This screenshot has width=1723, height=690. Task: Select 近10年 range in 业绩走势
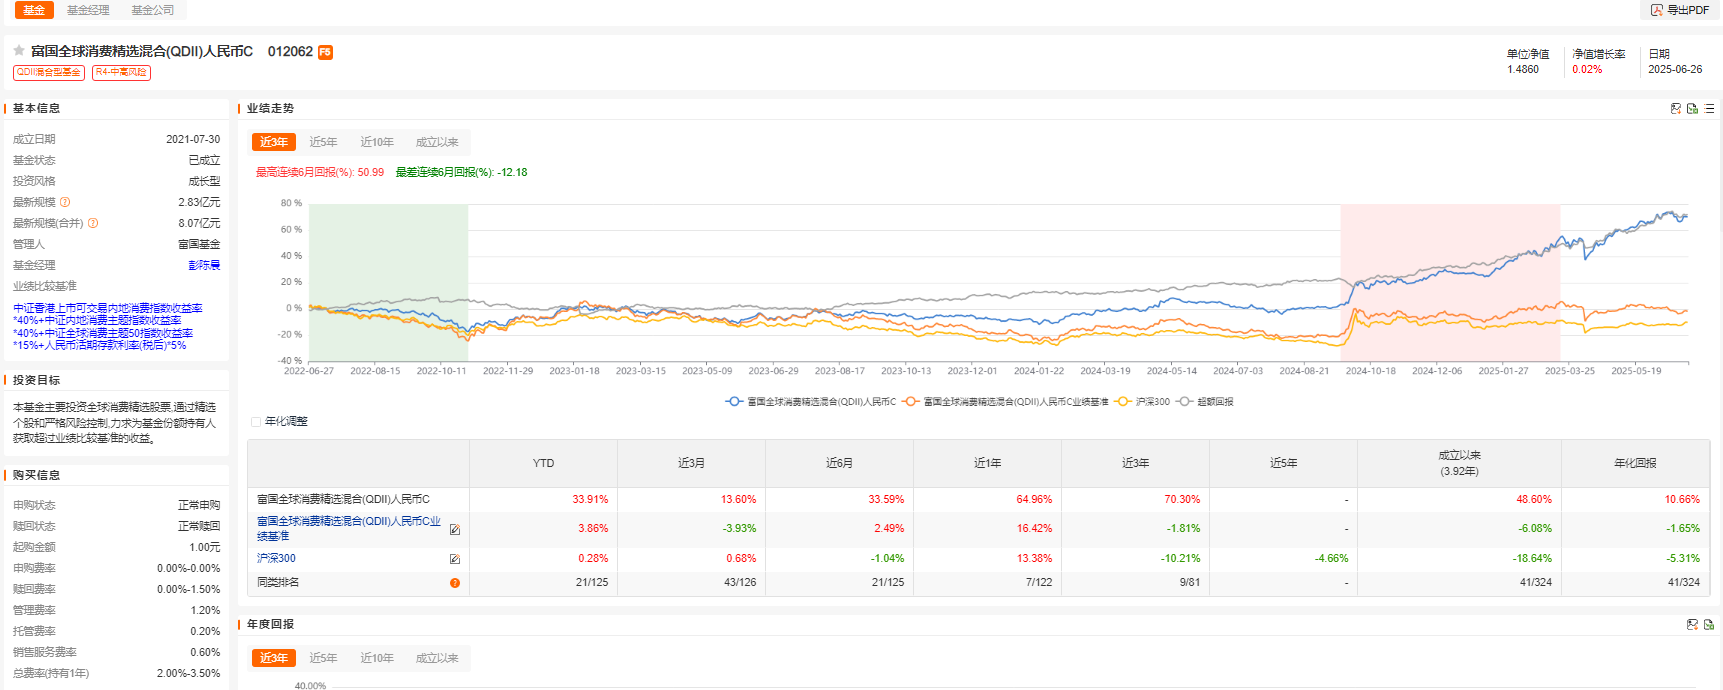coord(377,142)
